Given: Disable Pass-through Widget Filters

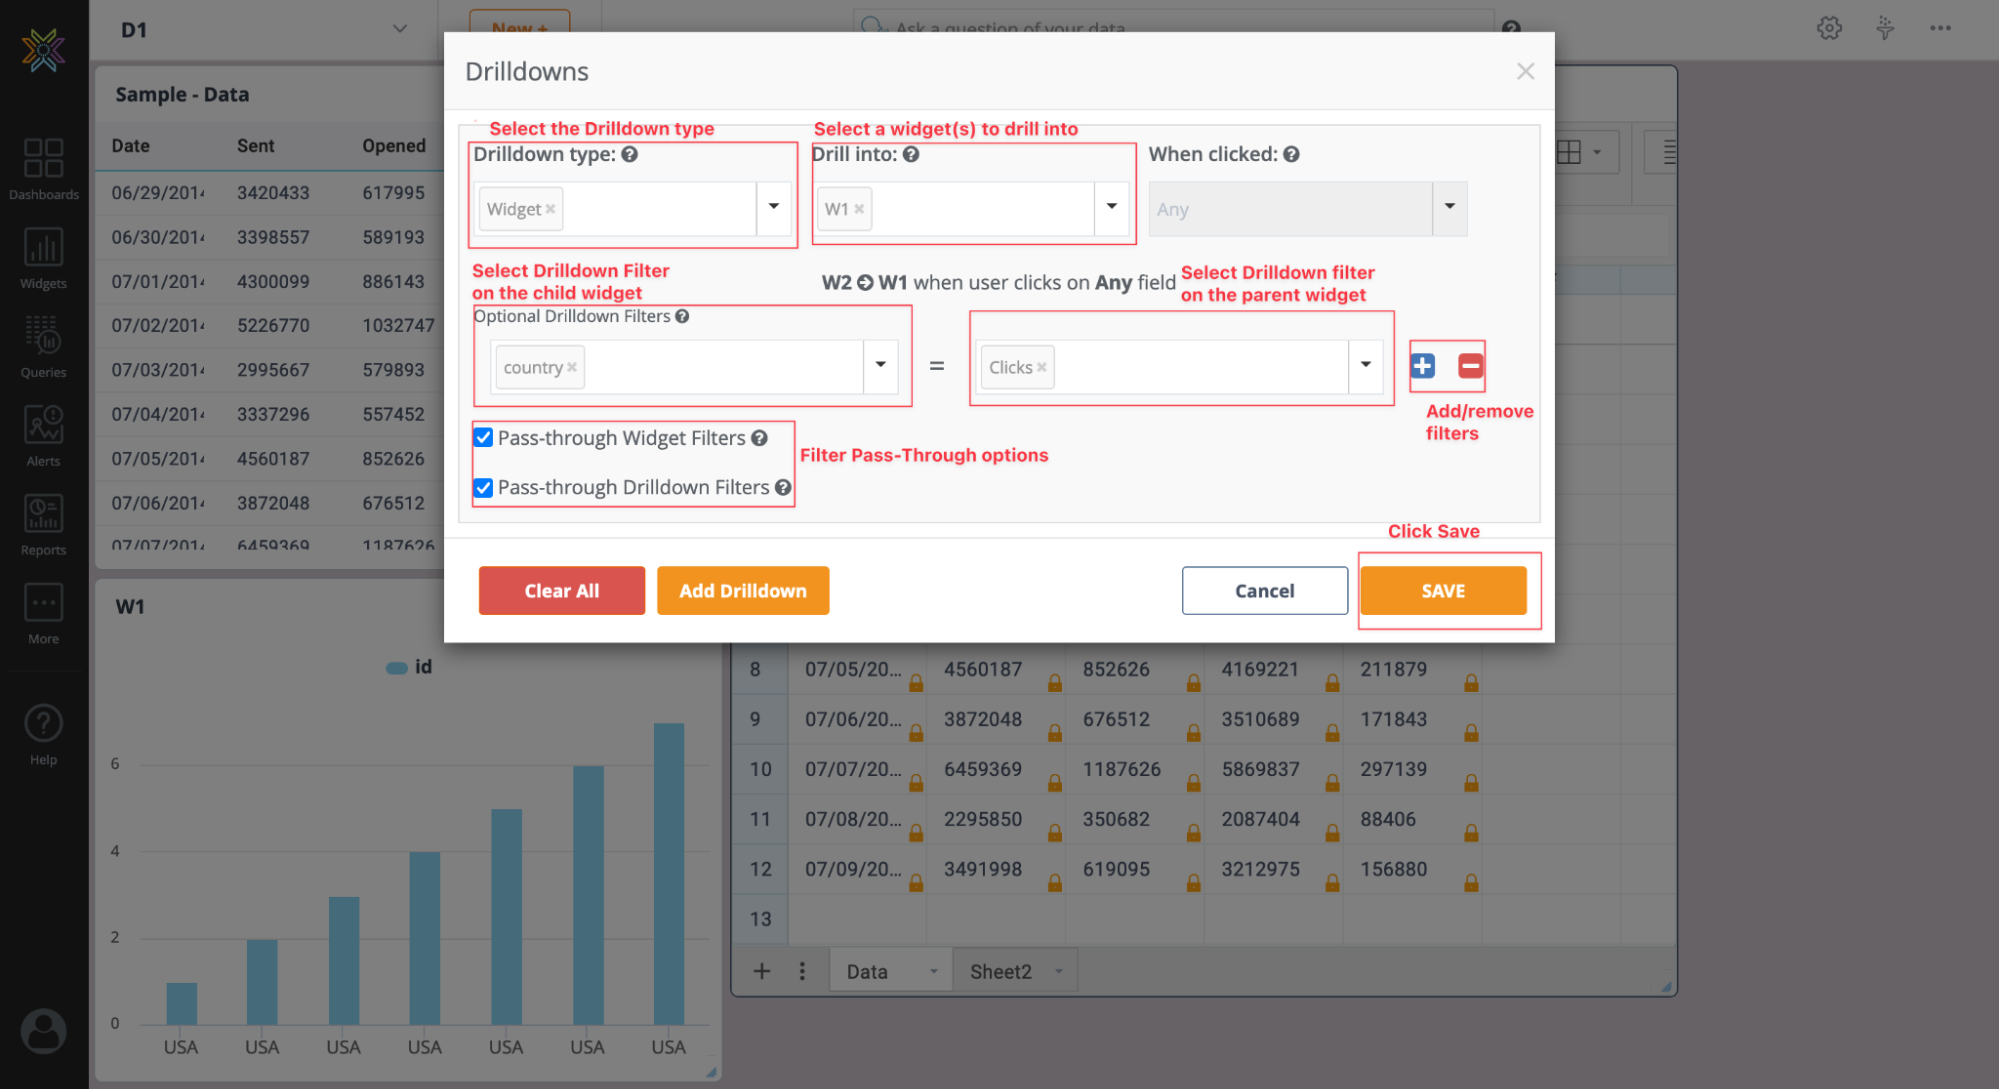Looking at the screenshot, I should (x=483, y=437).
